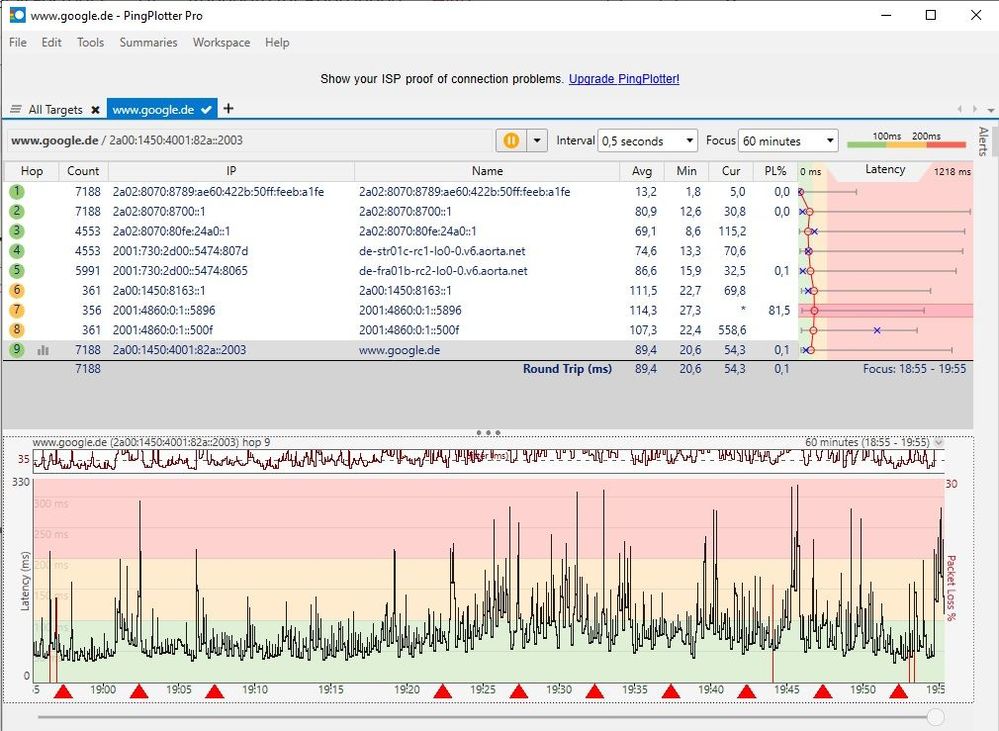Open the Summaries menu

[x=148, y=42]
